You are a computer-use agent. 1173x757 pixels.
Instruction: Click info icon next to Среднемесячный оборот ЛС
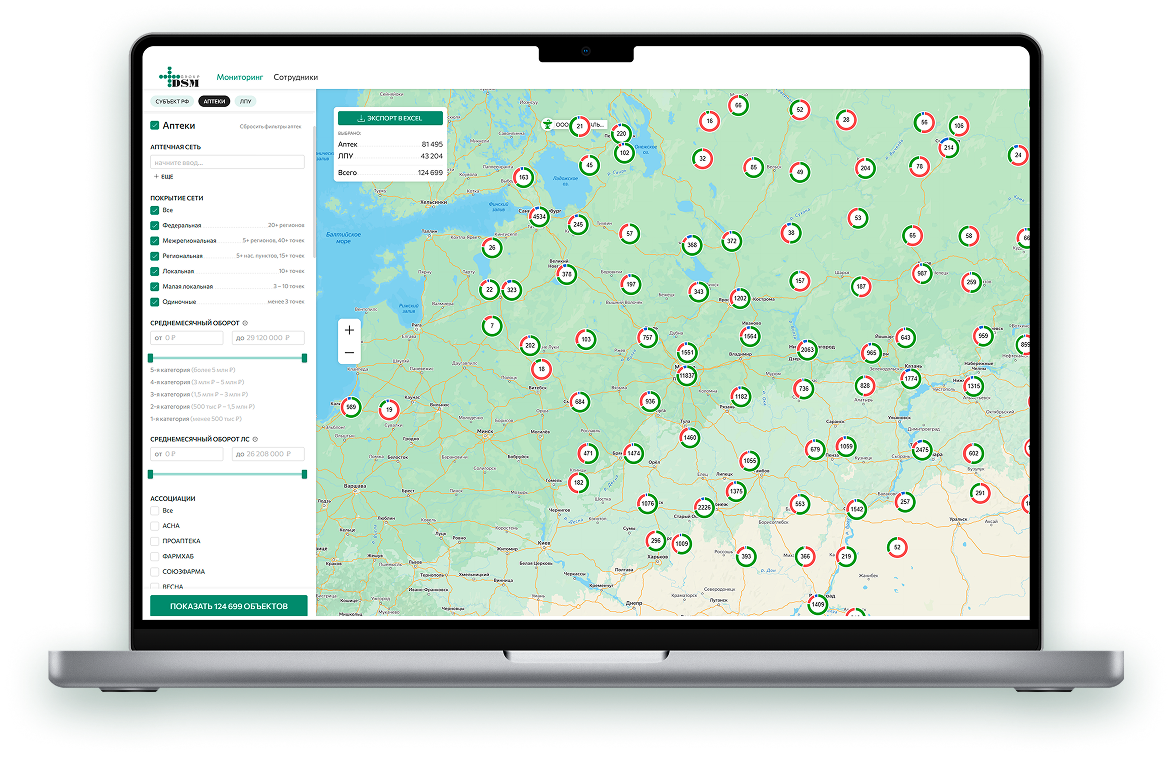[255, 439]
